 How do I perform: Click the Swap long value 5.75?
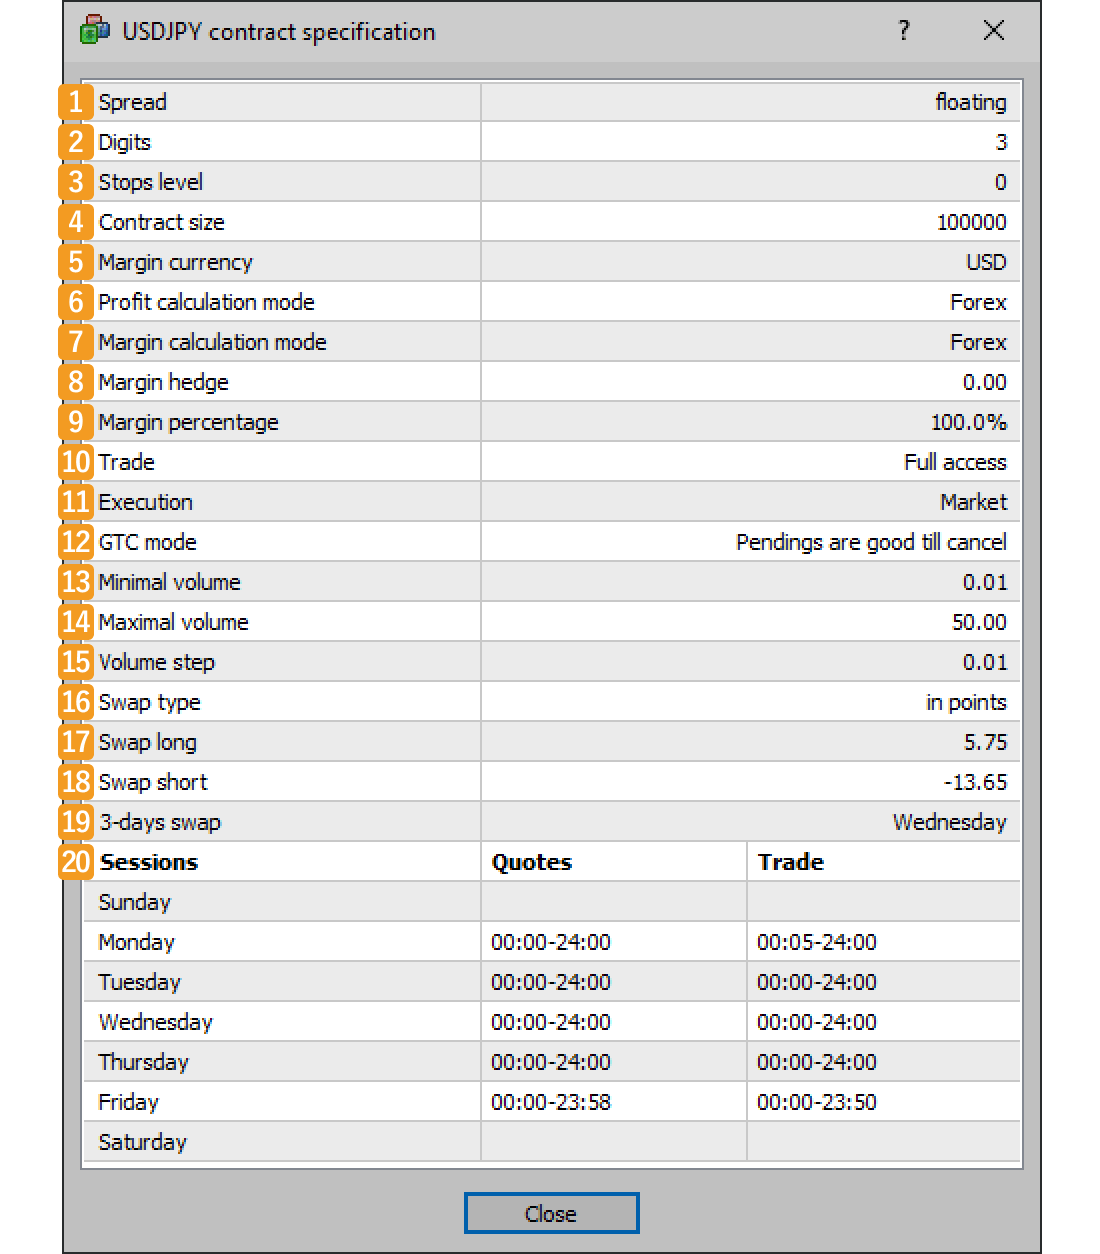coord(984,742)
